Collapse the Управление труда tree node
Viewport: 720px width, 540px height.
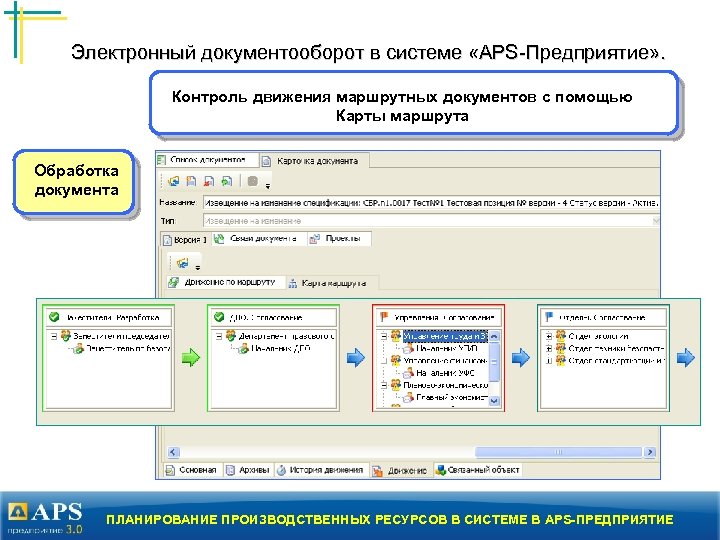[x=384, y=337]
